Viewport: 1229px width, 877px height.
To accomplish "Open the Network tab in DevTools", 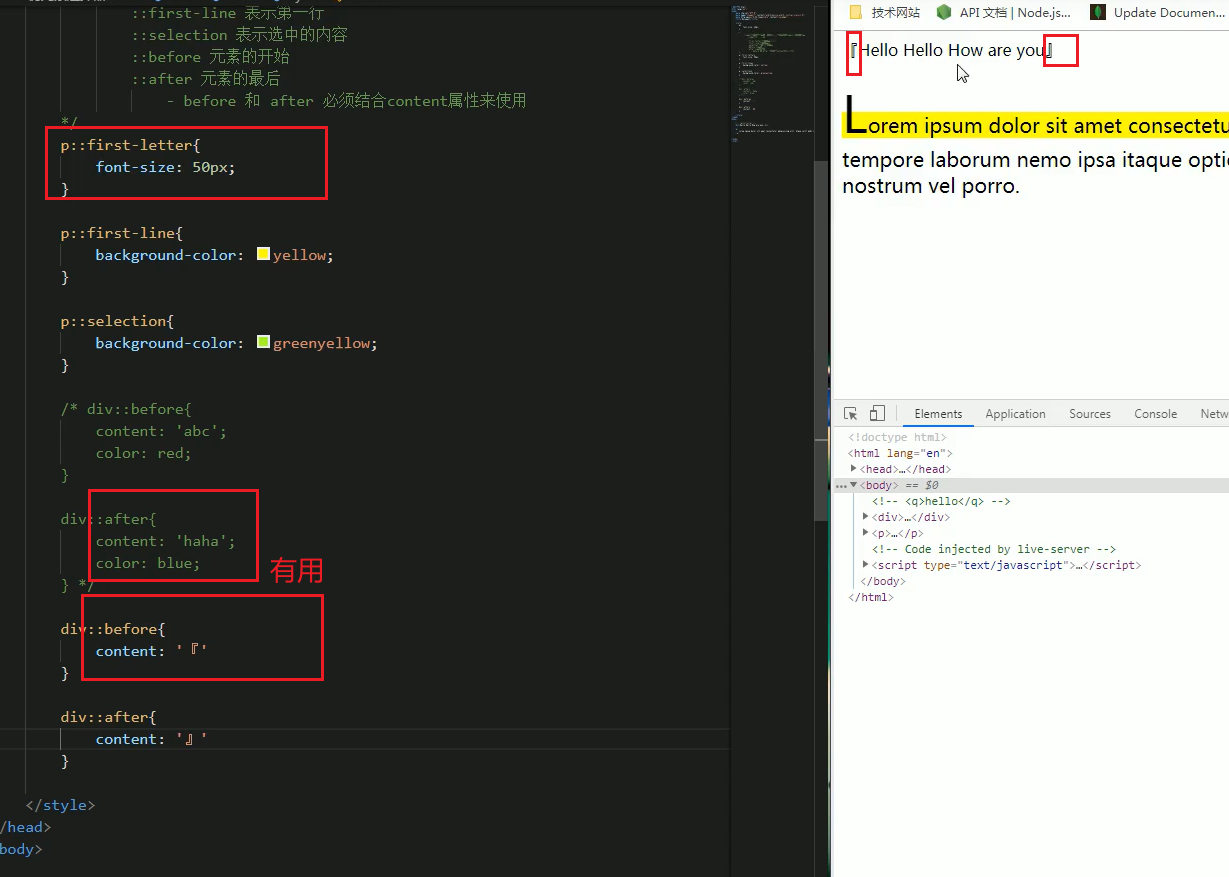I will pos(1212,414).
